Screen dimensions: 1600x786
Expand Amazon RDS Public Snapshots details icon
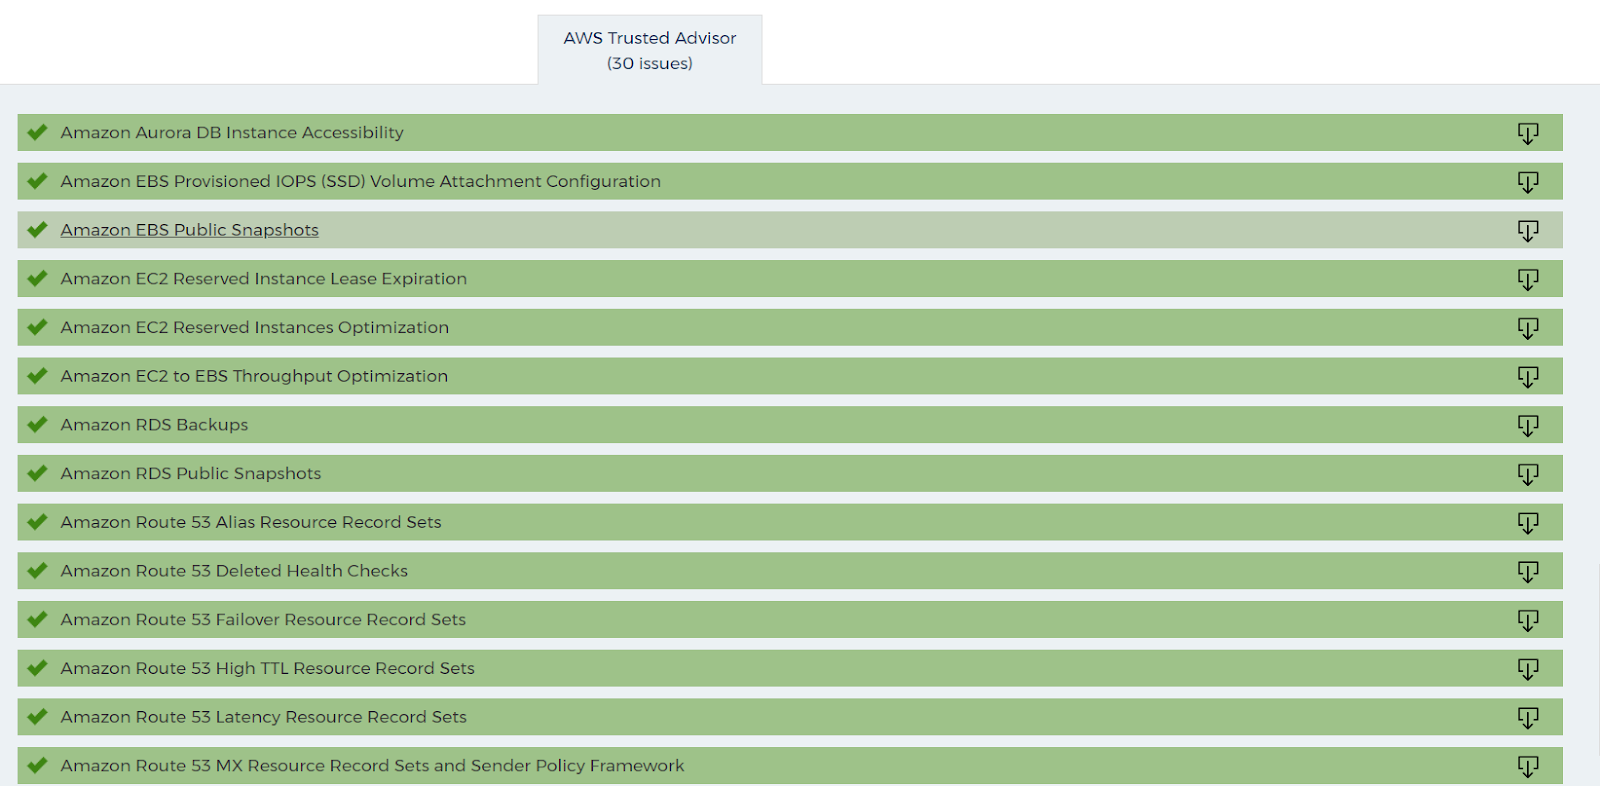1528,474
